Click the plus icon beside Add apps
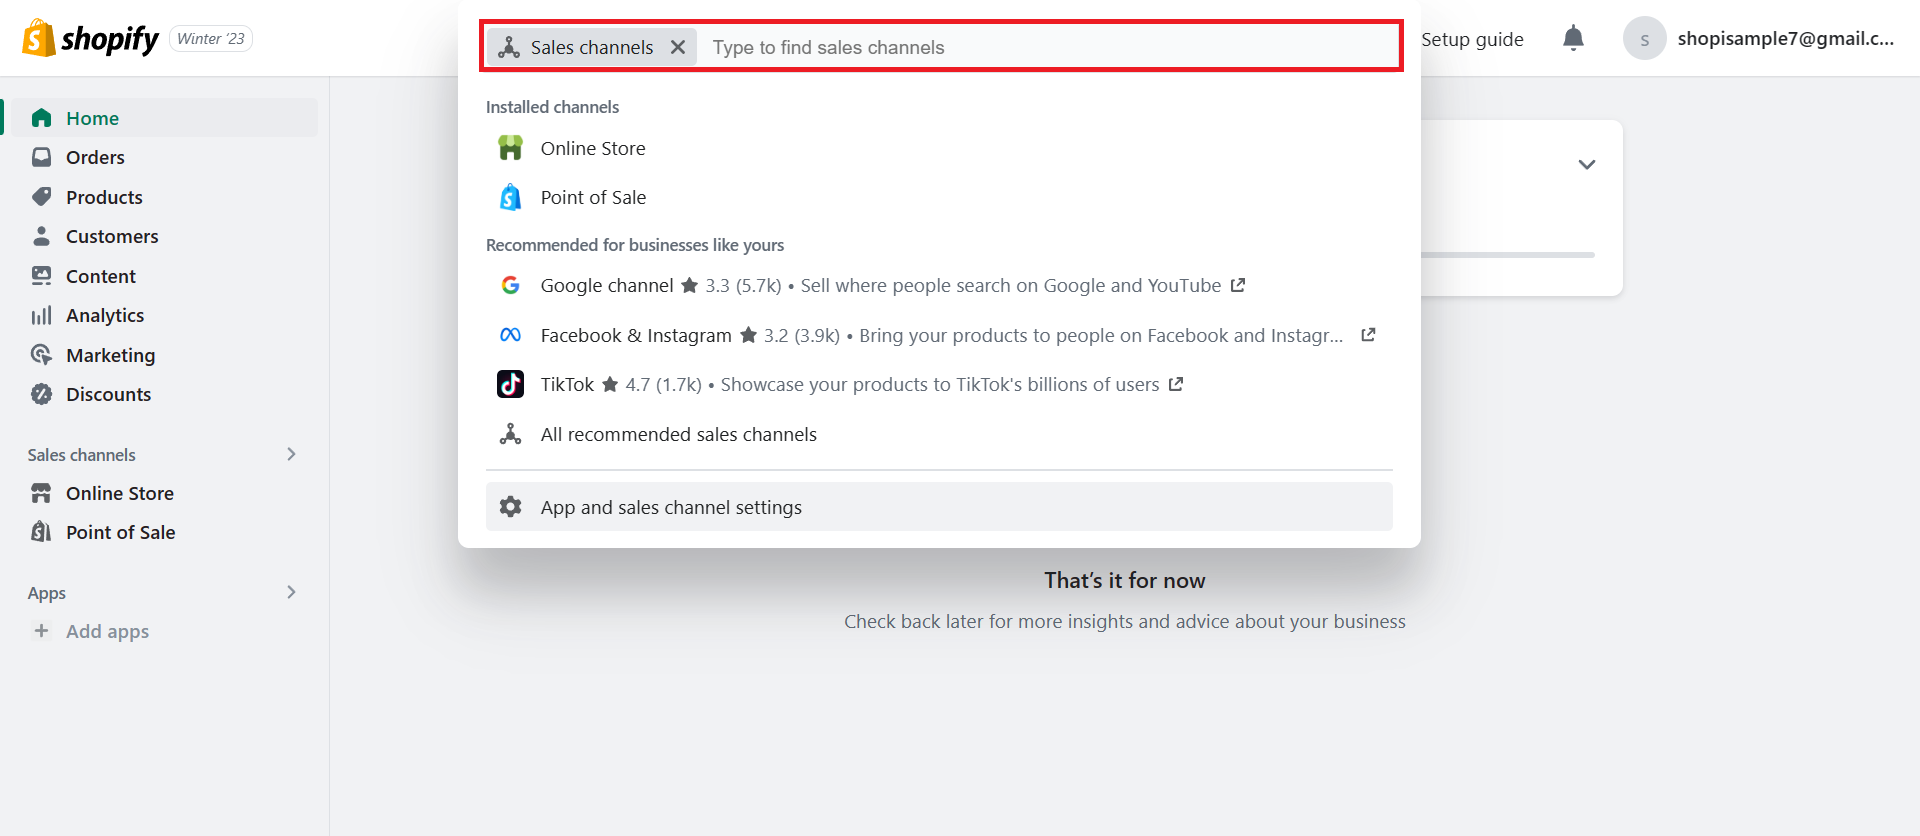The image size is (1920, 836). [41, 631]
